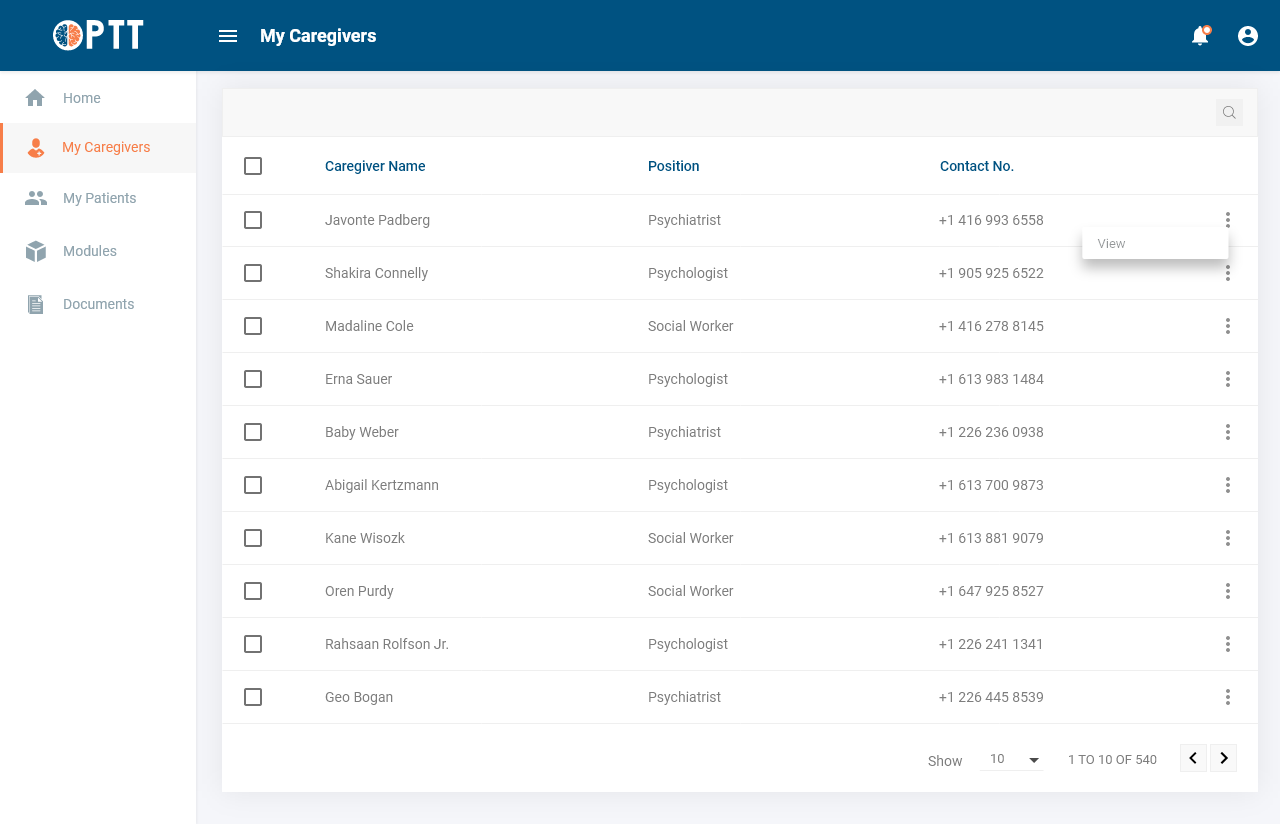
Task: Check the box for Javonte Padberg
Action: tap(253, 220)
